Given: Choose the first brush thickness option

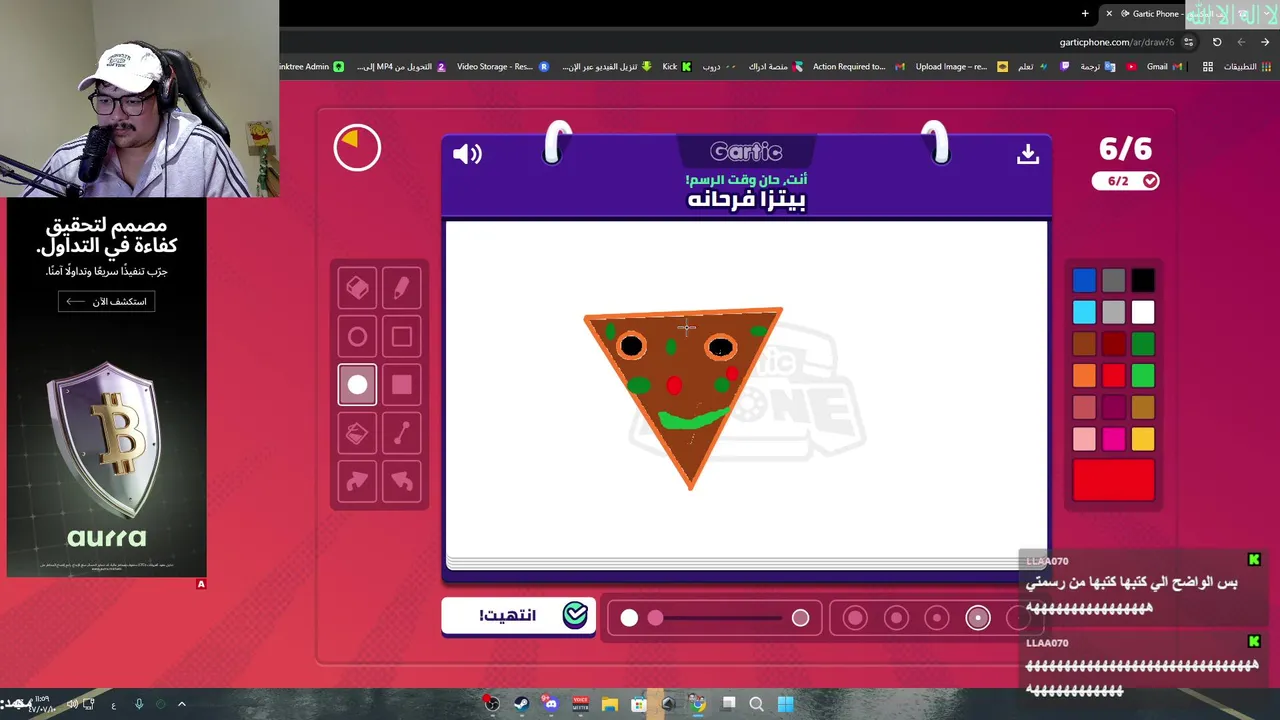Looking at the screenshot, I should point(855,618).
